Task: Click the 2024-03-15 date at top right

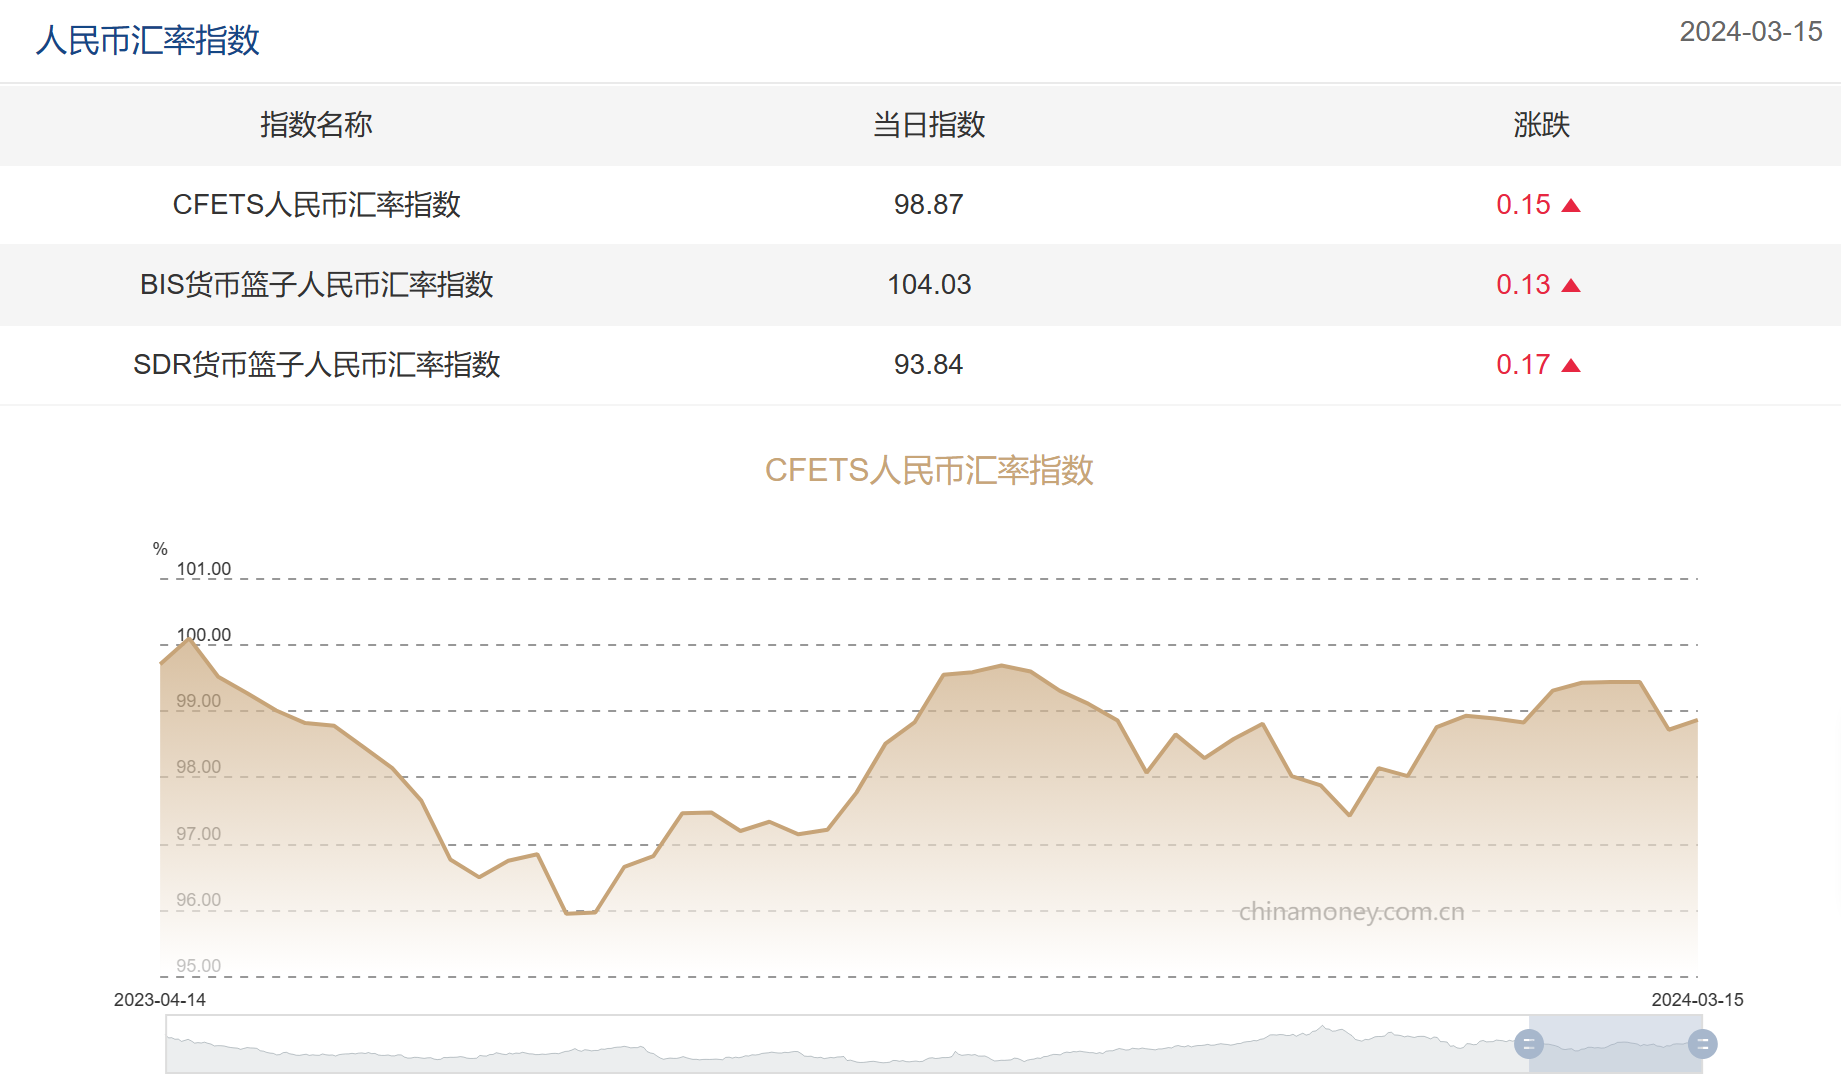Action: point(1750,32)
